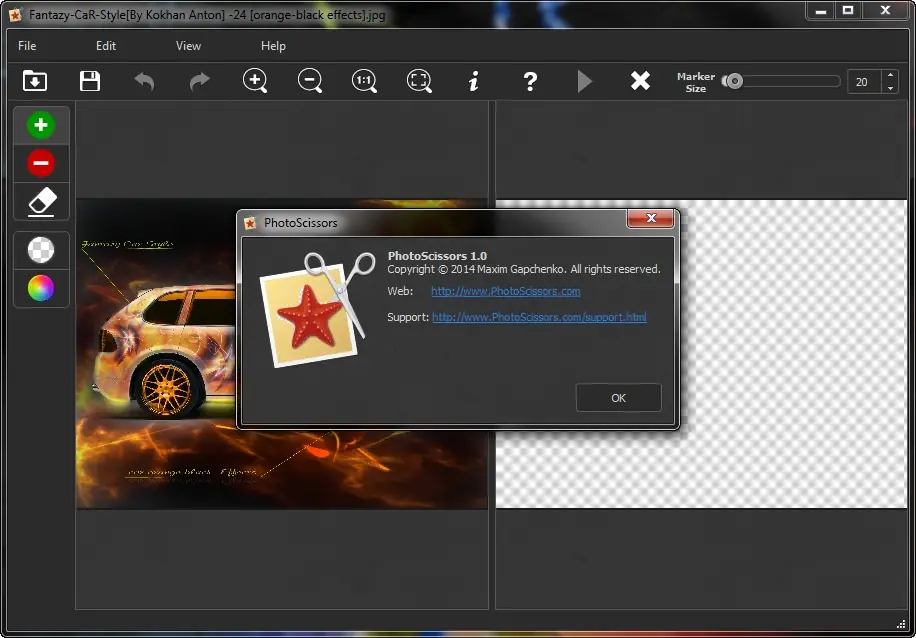This screenshot has width=916, height=638.
Task: Choose the transparent background option
Action: point(41,250)
